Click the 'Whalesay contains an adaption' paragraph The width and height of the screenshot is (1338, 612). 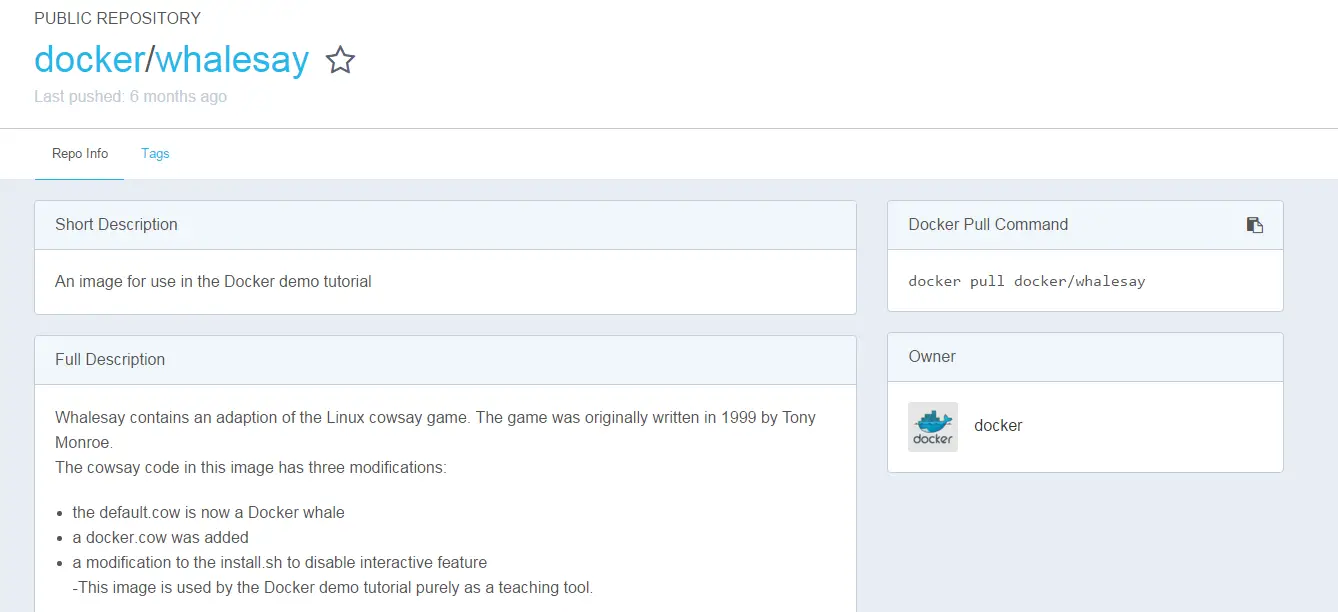click(435, 430)
